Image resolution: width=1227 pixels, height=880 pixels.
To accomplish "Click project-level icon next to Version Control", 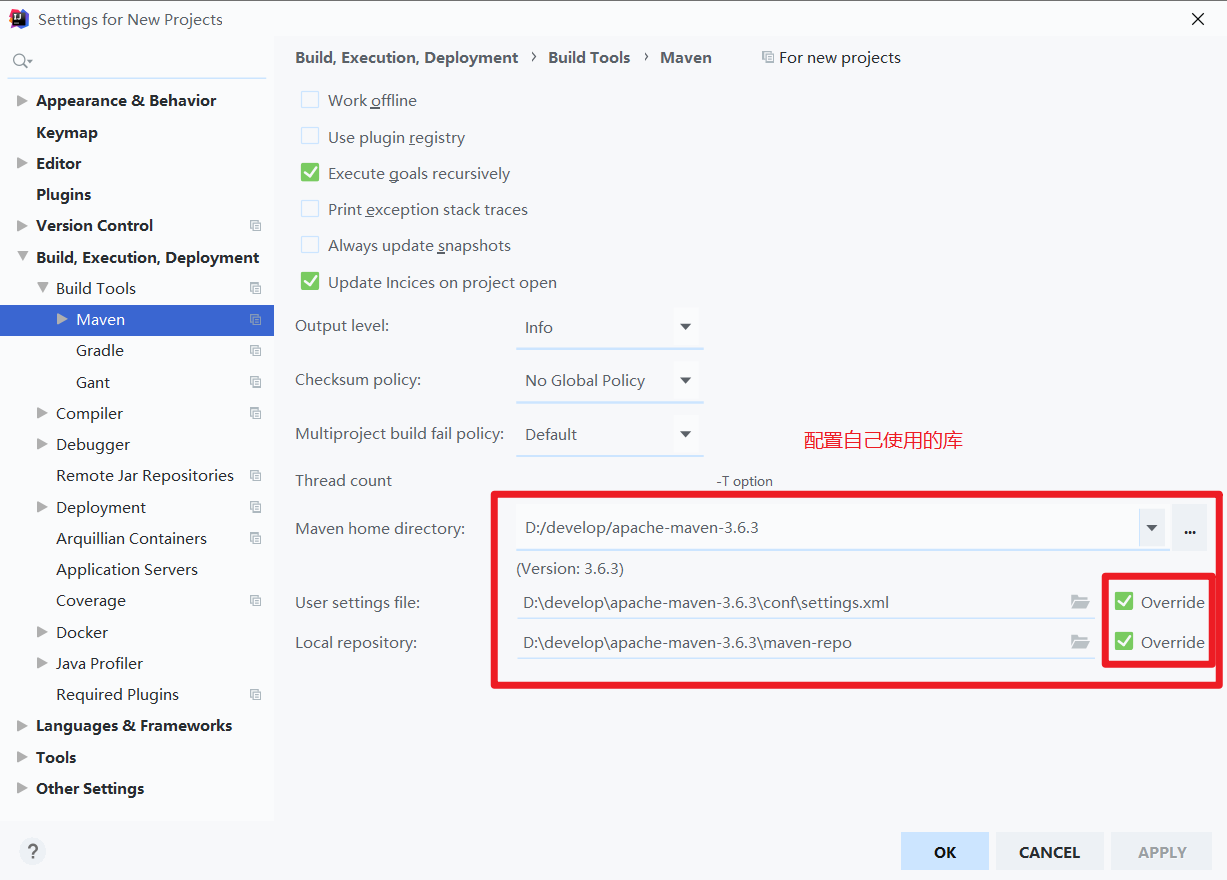I will coord(255,226).
